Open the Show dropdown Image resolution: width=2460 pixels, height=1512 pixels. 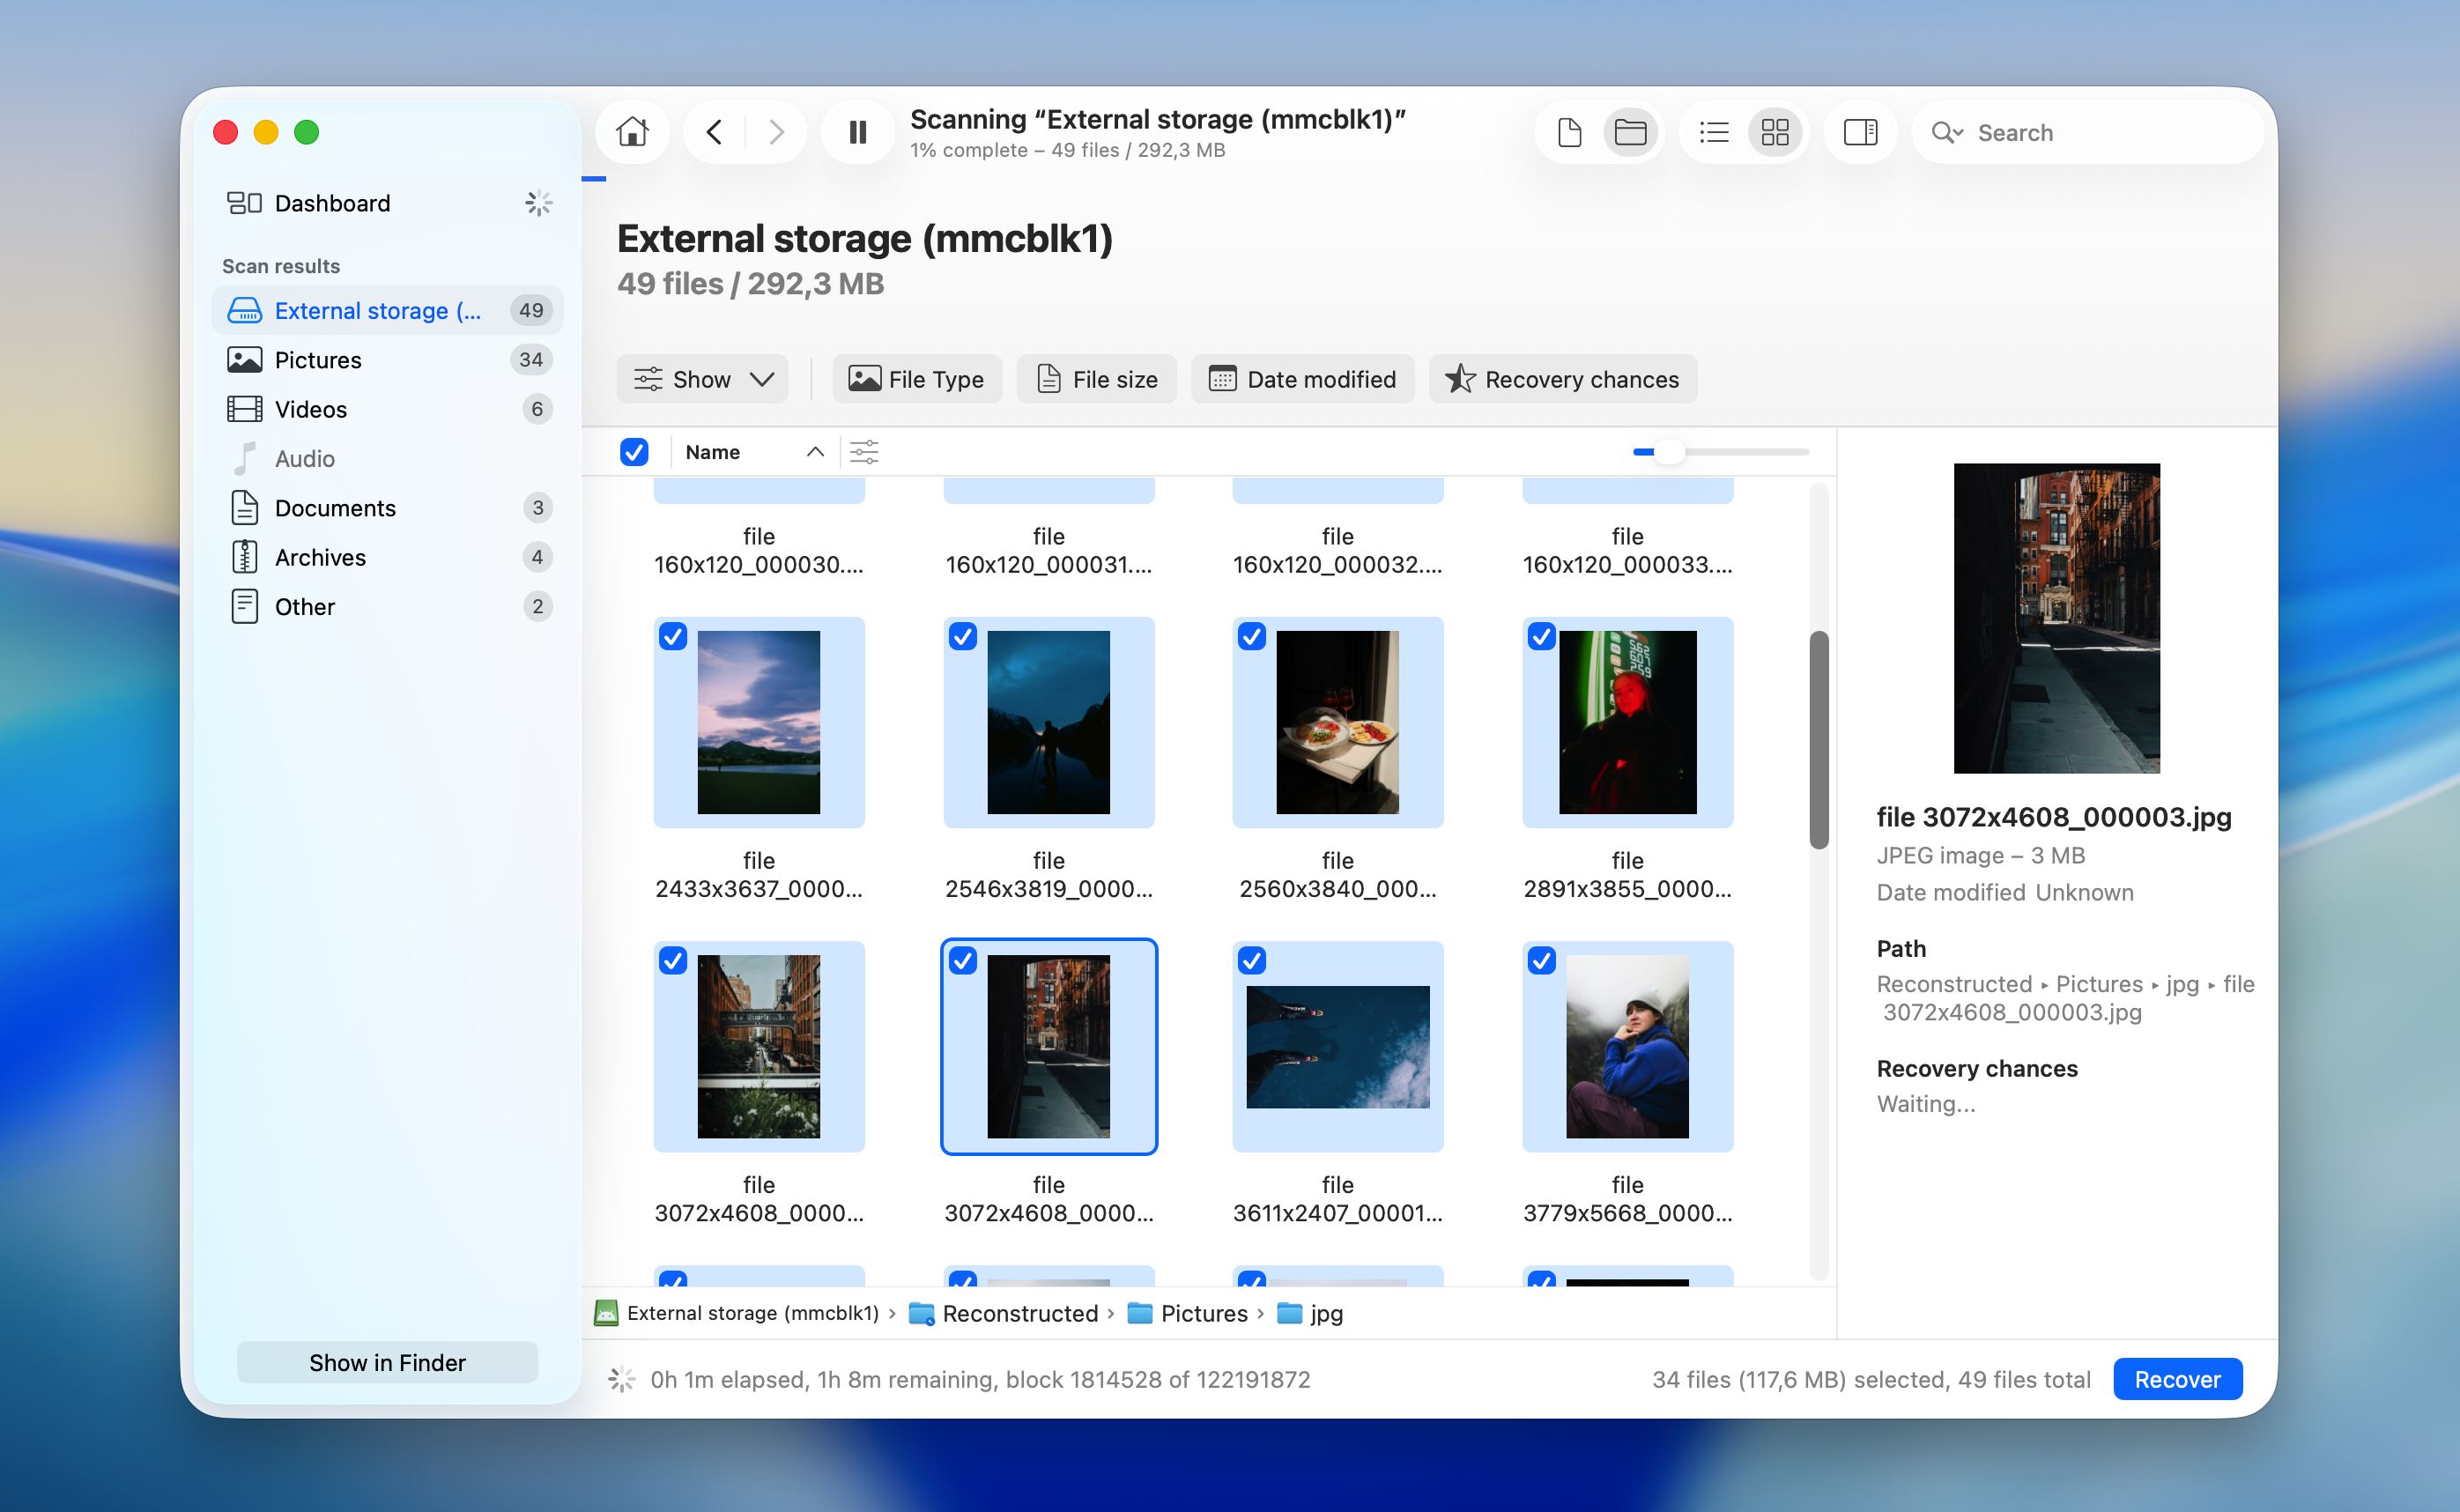coord(702,379)
